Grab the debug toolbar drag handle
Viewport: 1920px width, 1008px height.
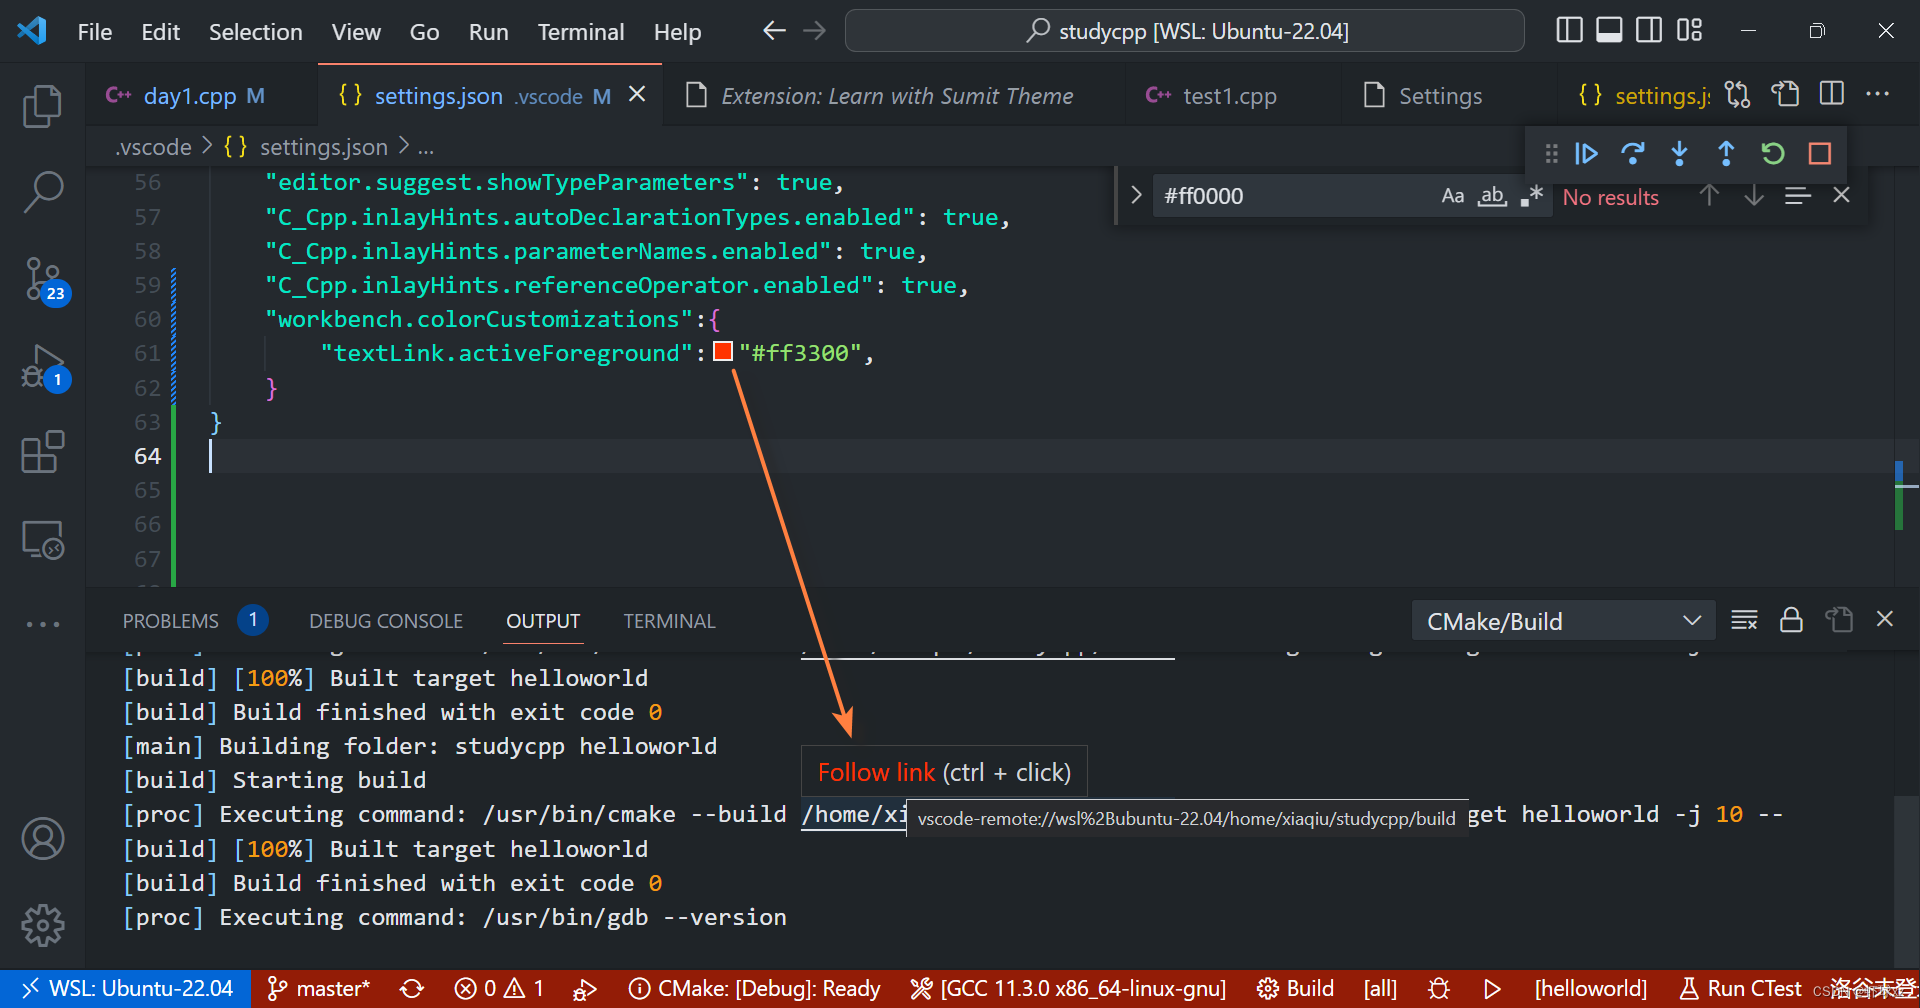coord(1551,153)
